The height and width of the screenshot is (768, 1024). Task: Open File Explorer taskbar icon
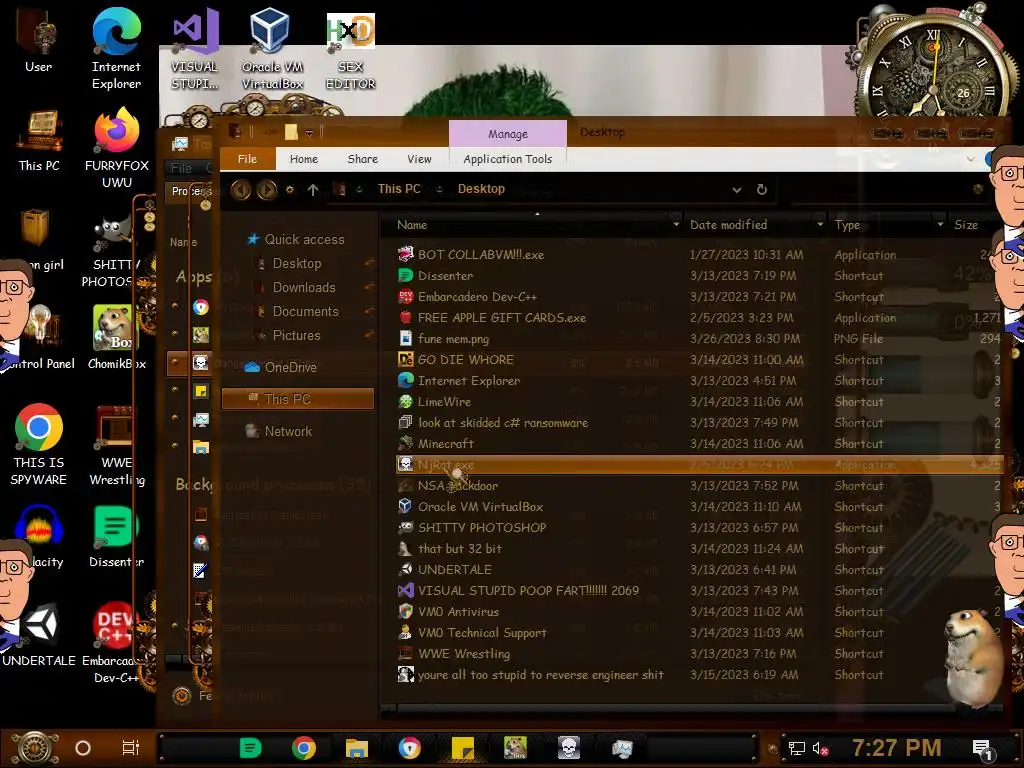[357, 748]
